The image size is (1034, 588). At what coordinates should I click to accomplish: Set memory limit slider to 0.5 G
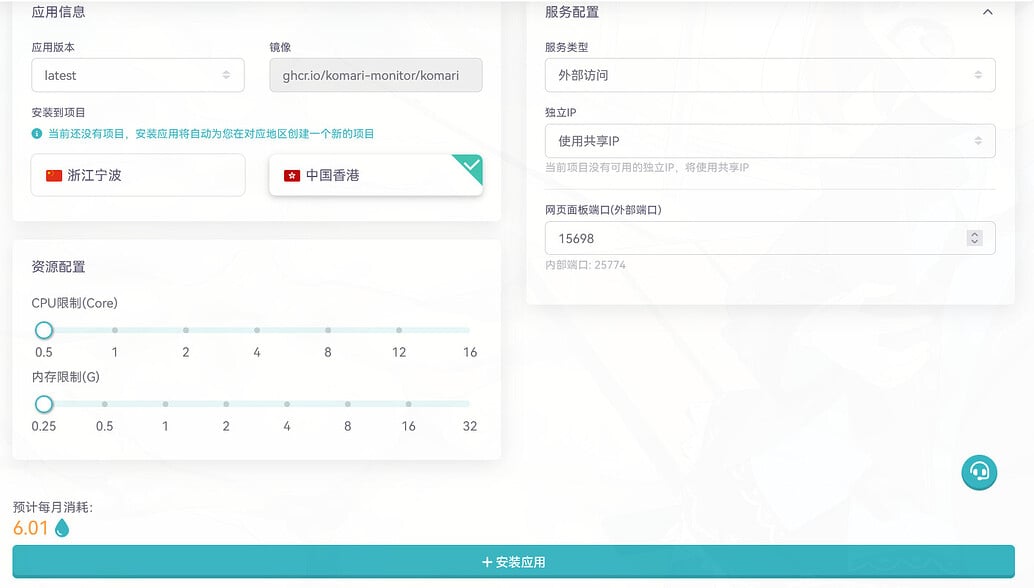(104, 404)
